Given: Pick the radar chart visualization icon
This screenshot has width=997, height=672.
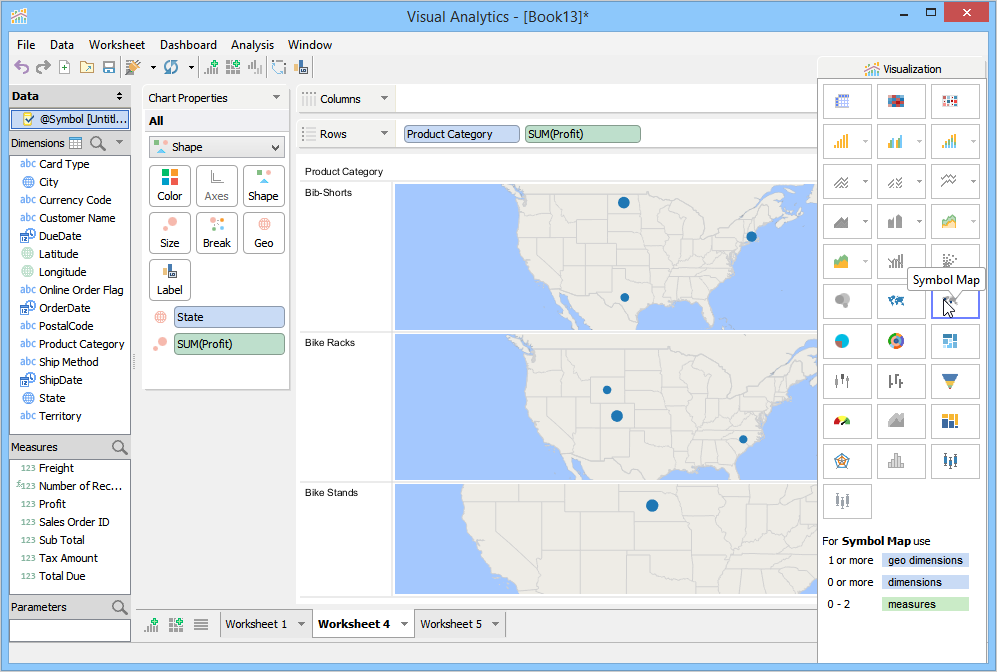Looking at the screenshot, I should click(x=841, y=461).
